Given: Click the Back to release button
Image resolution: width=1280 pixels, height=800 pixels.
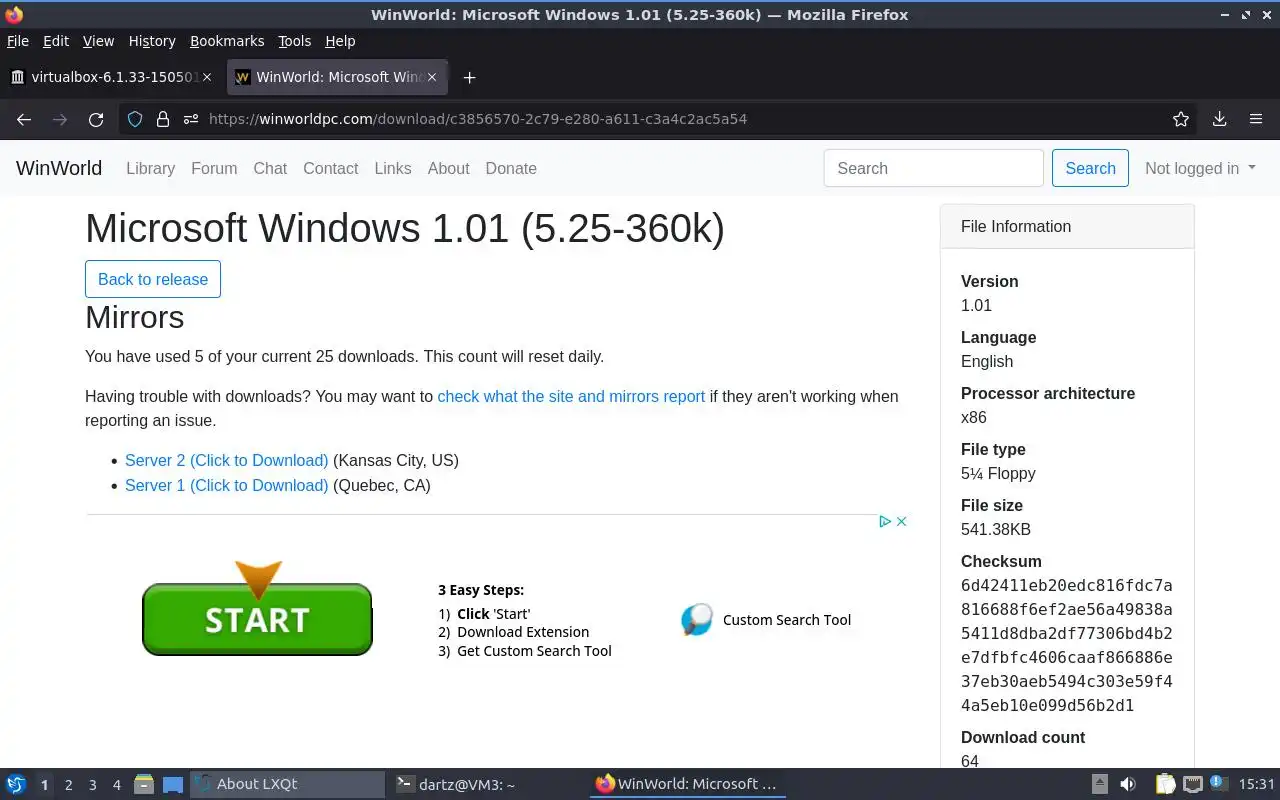Looking at the screenshot, I should coord(153,279).
